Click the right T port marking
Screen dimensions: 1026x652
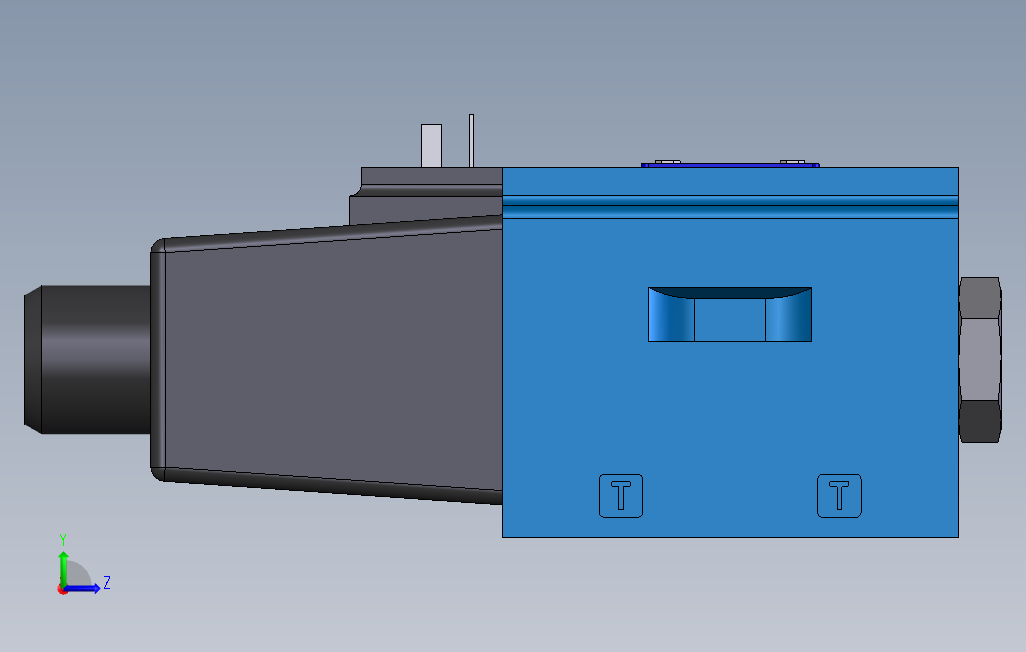[840, 496]
